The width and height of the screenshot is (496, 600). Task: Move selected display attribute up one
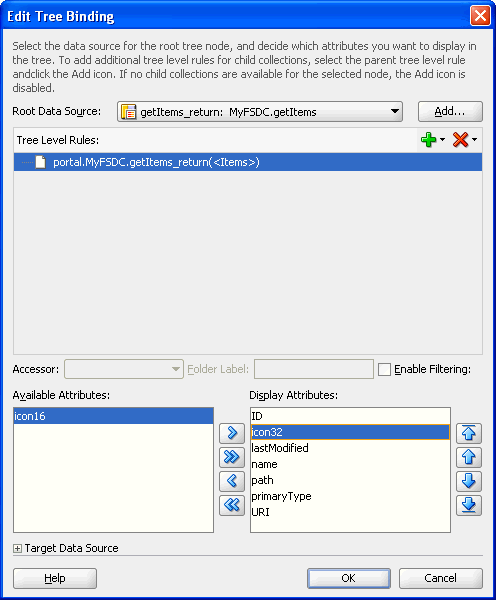(469, 457)
